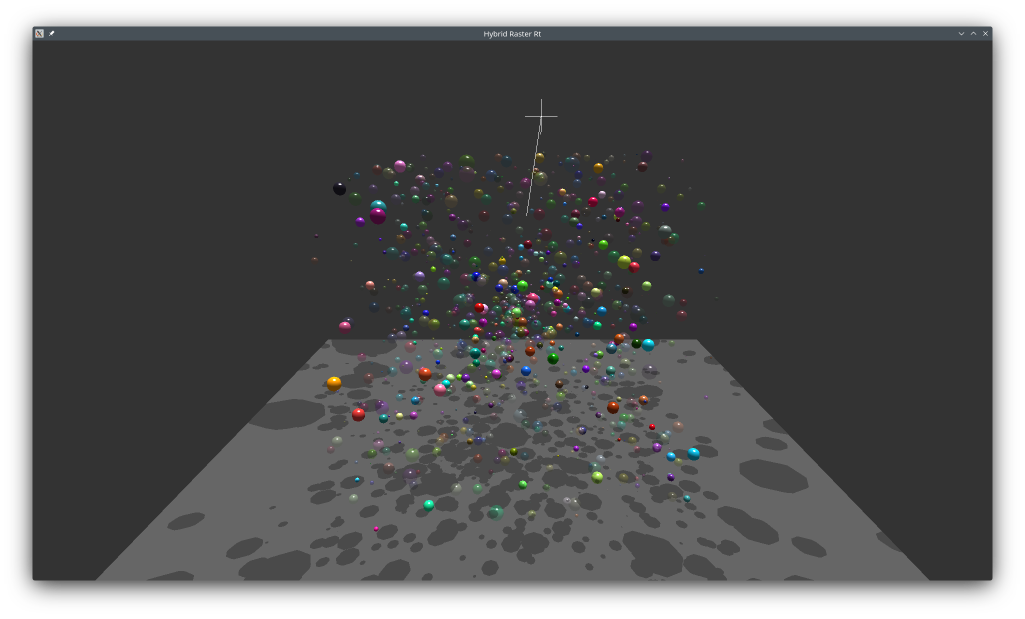Pick the yellow-green sphere beside the red one on the right
The height and width of the screenshot is (619, 1025).
click(x=624, y=262)
